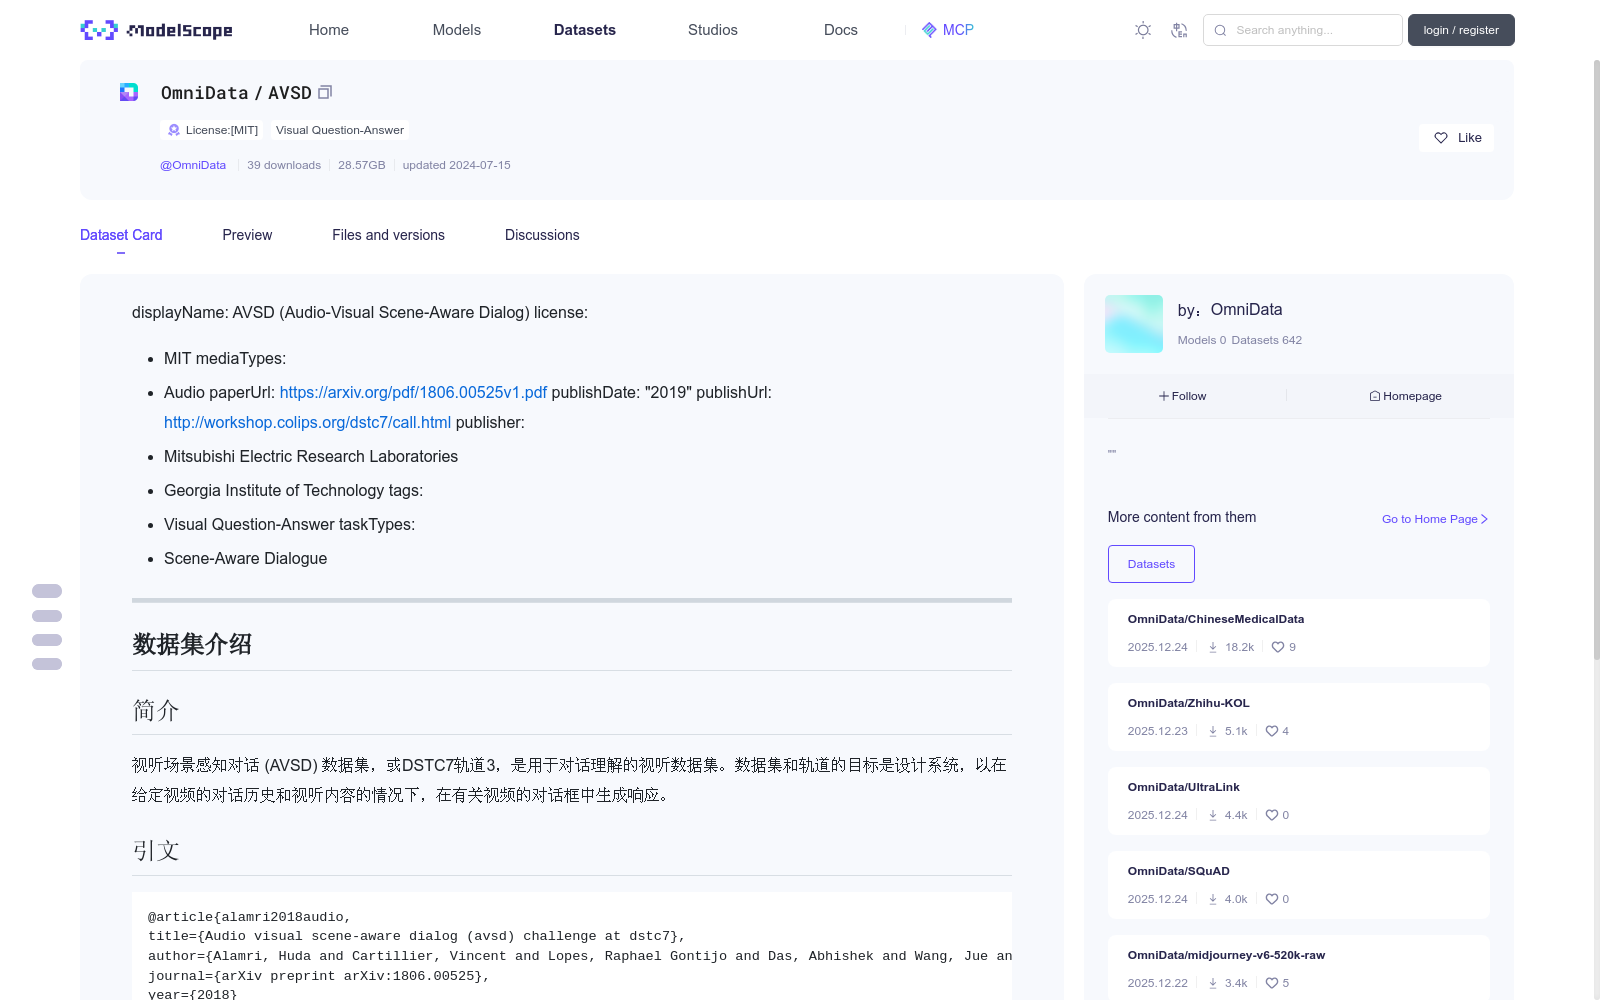This screenshot has height=1000, width=1600.
Task: Click 'Models 0 Datasets 642' stats text
Action: click(x=1240, y=340)
